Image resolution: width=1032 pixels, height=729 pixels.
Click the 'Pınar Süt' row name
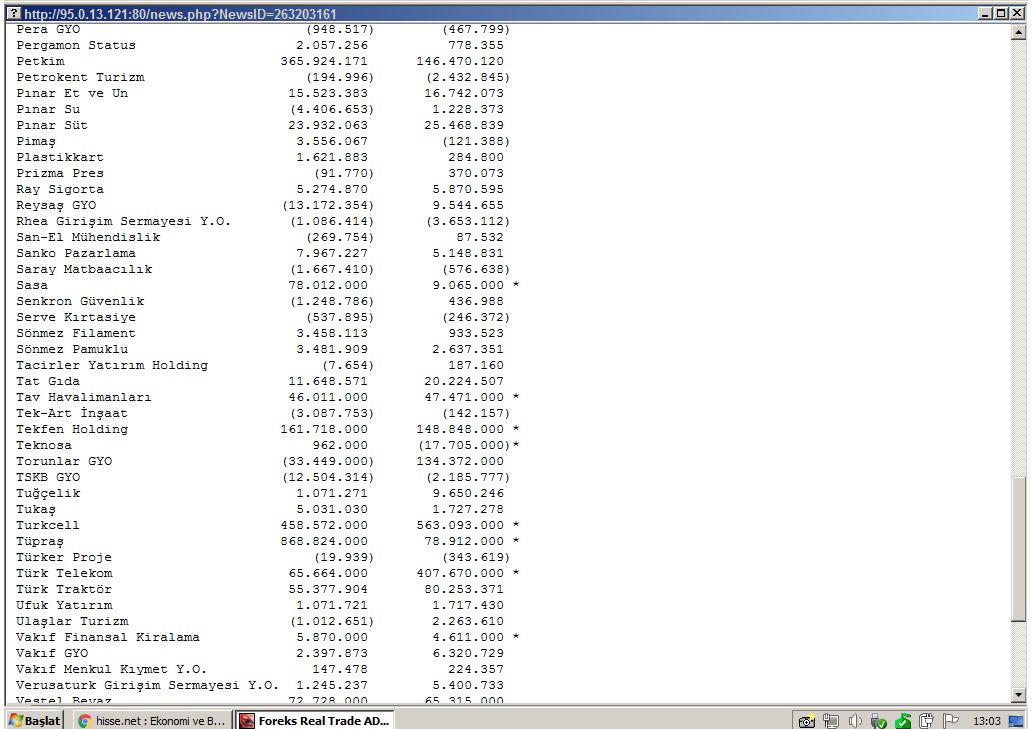coord(52,125)
